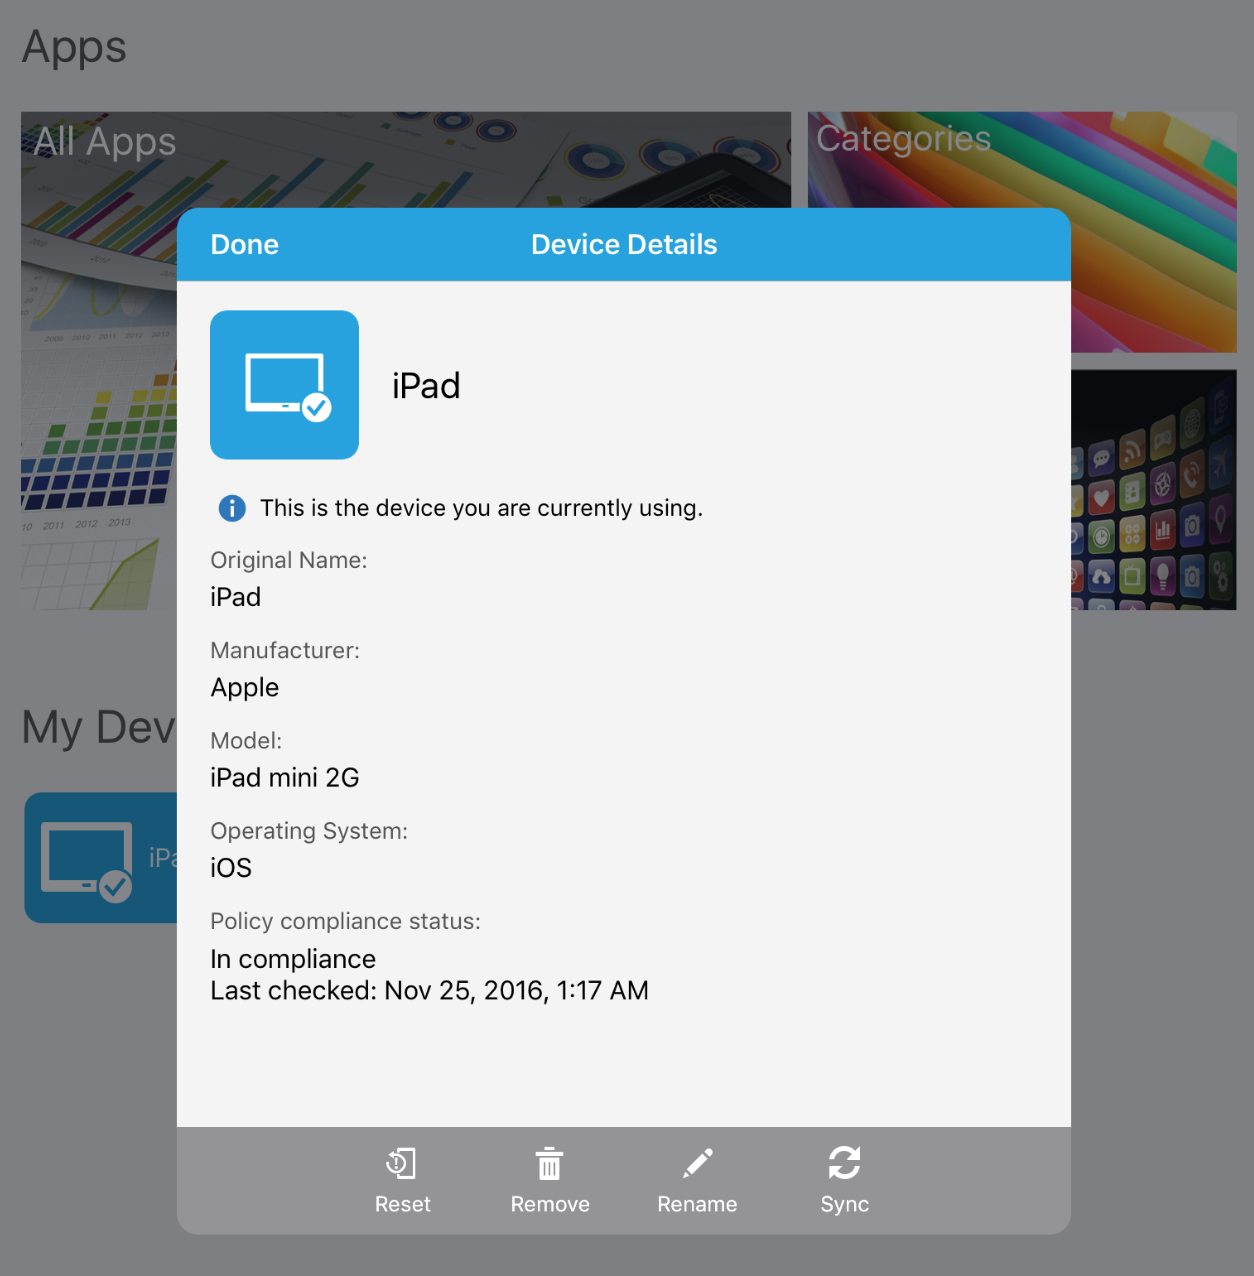
Task: Click the My Devices heading behind dialog
Action: [x=99, y=727]
